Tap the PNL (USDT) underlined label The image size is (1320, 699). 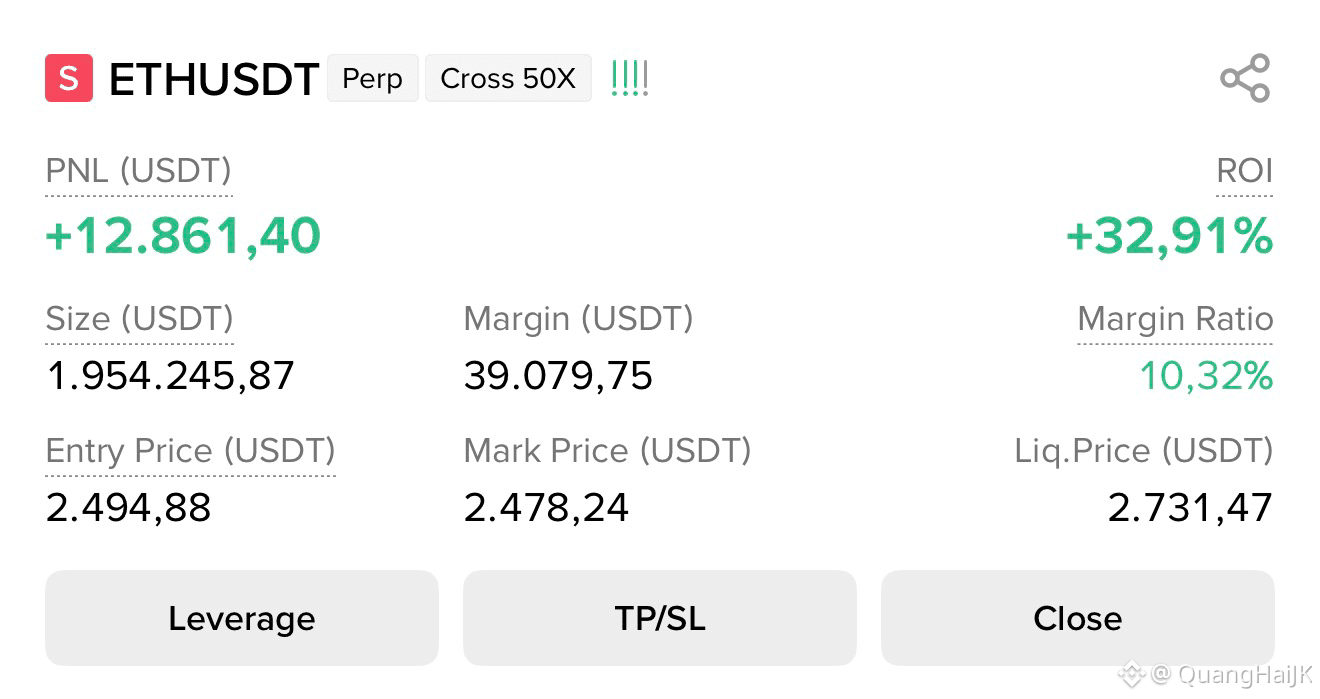[139, 171]
